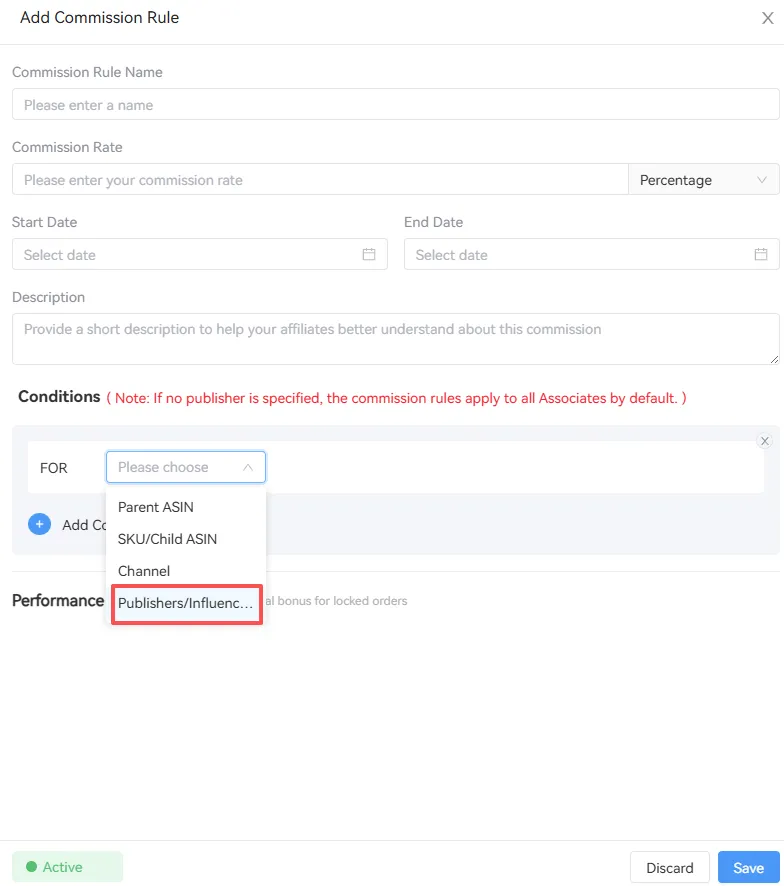Click the commission rate input field
The image size is (784, 886).
tap(320, 180)
